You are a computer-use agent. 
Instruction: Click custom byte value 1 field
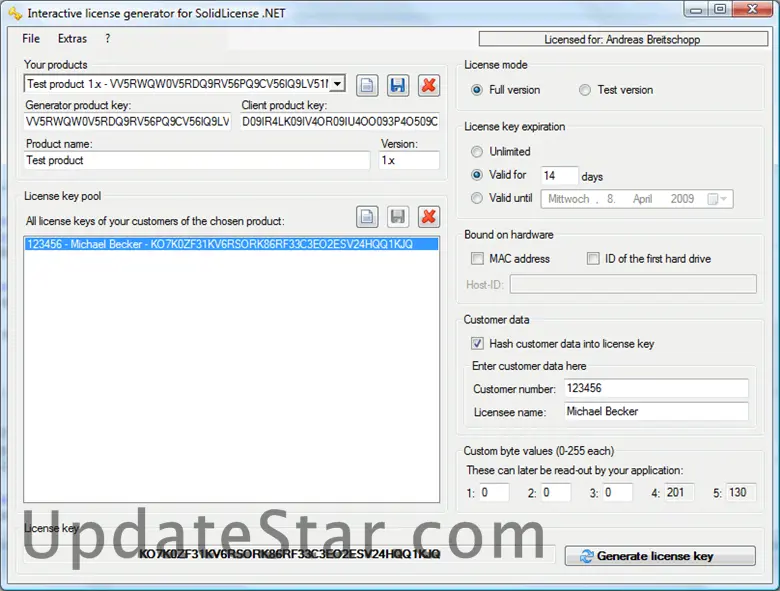pyautogui.click(x=494, y=492)
